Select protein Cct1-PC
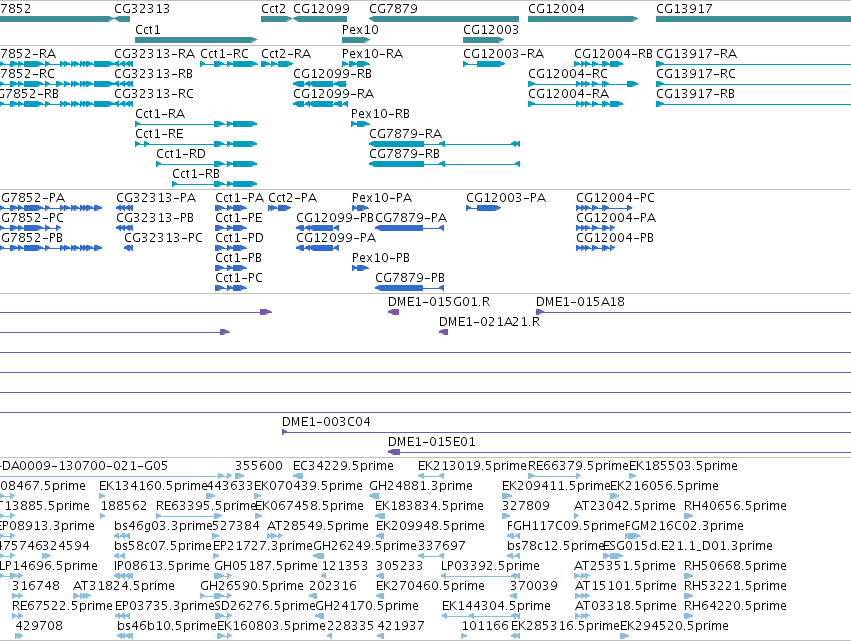The height and width of the screenshot is (641, 851). click(x=231, y=288)
